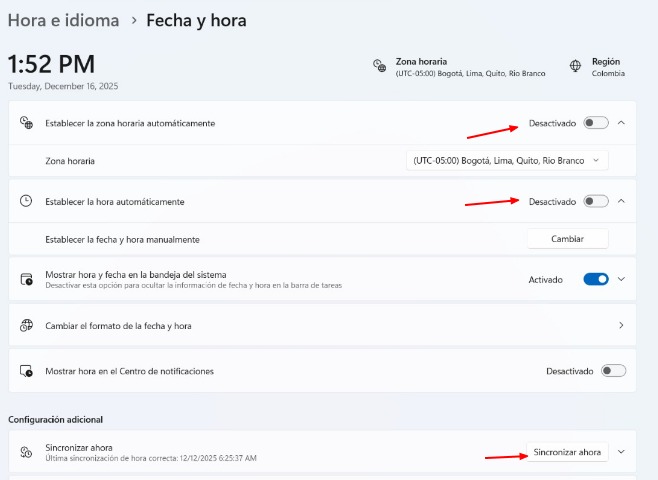Viewport: 658px width, 480px height.
Task: Enable Establecer la zona horaria automáticamente toggle
Action: click(x=596, y=123)
